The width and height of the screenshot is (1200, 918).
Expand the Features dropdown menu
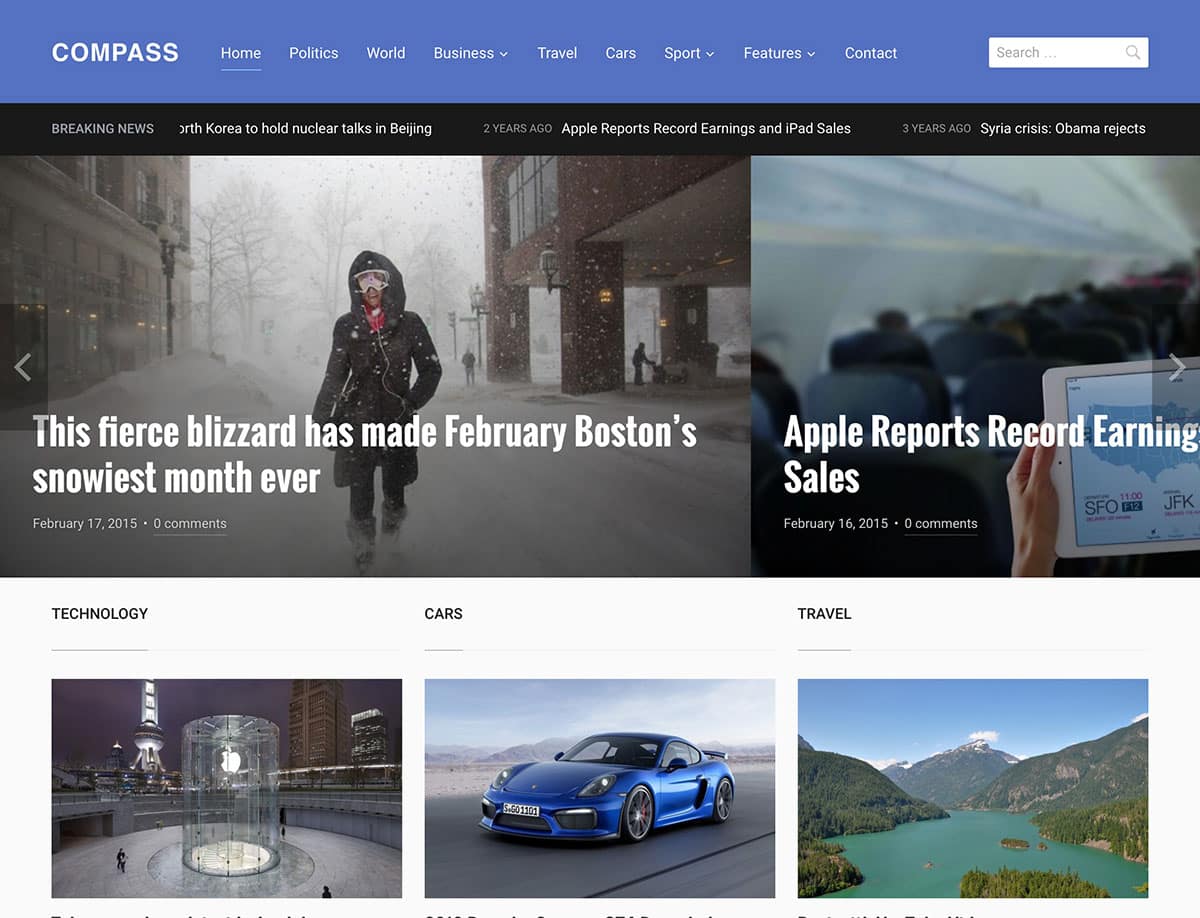(780, 53)
